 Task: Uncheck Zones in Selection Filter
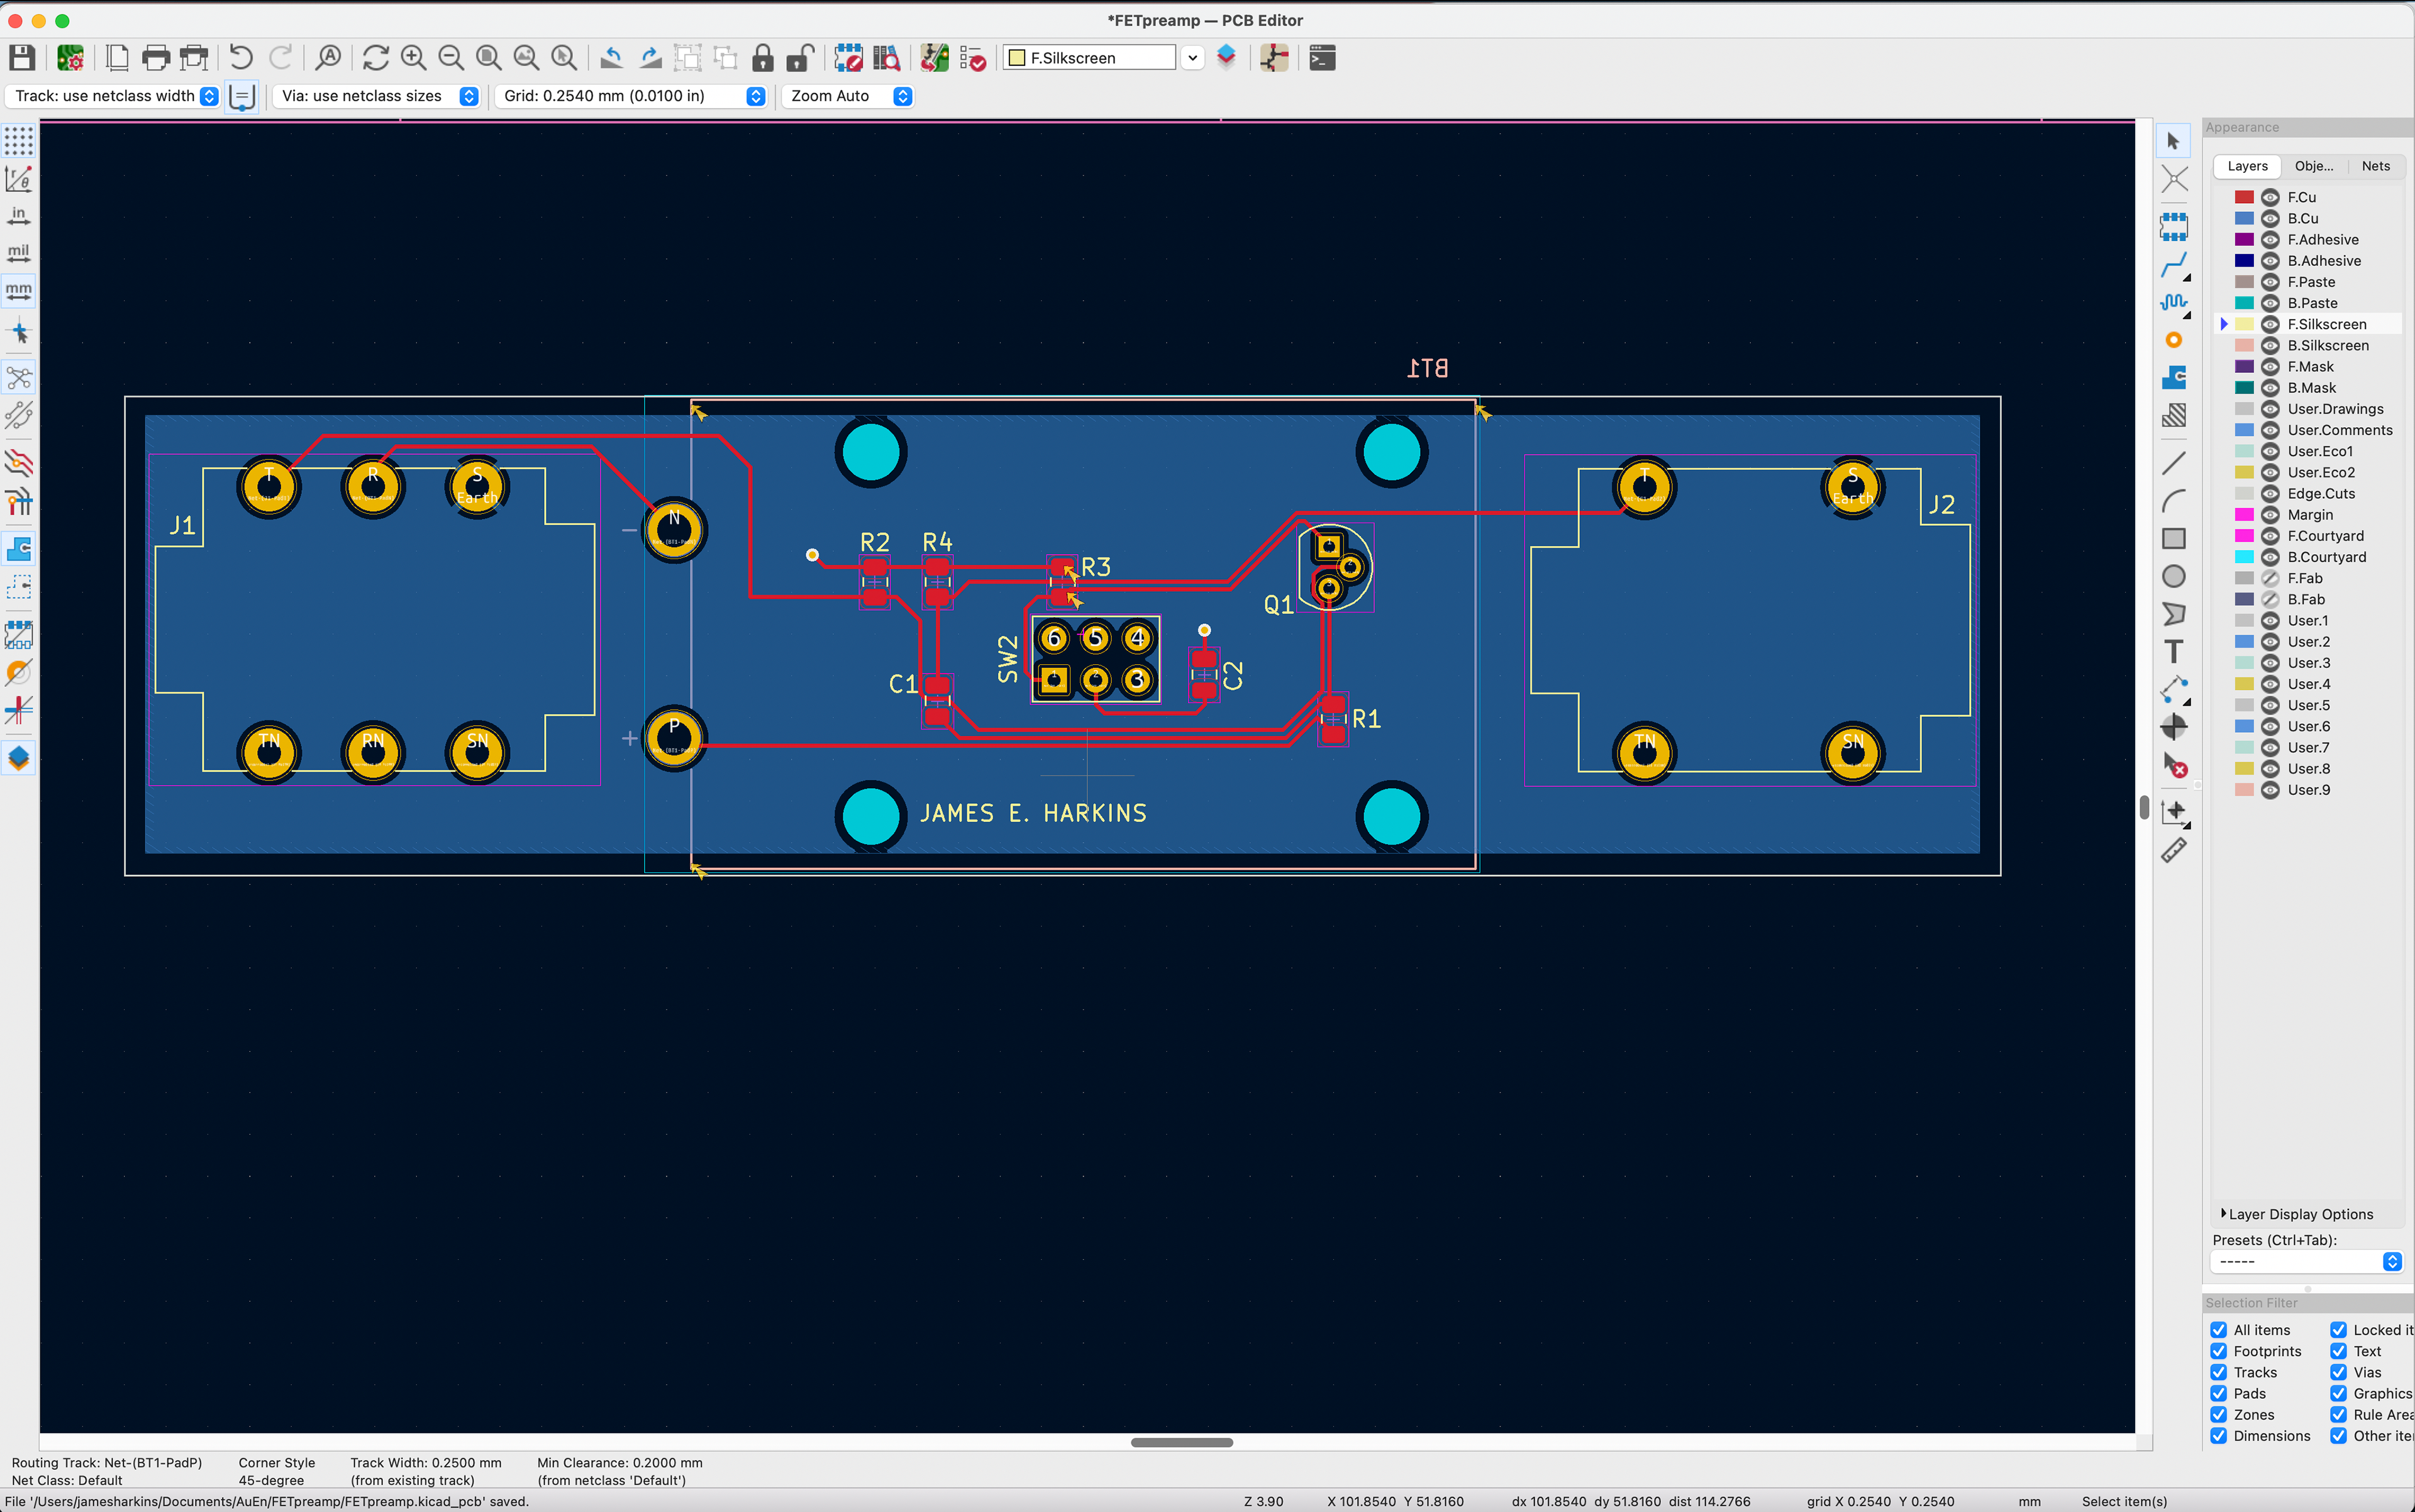[x=2219, y=1415]
